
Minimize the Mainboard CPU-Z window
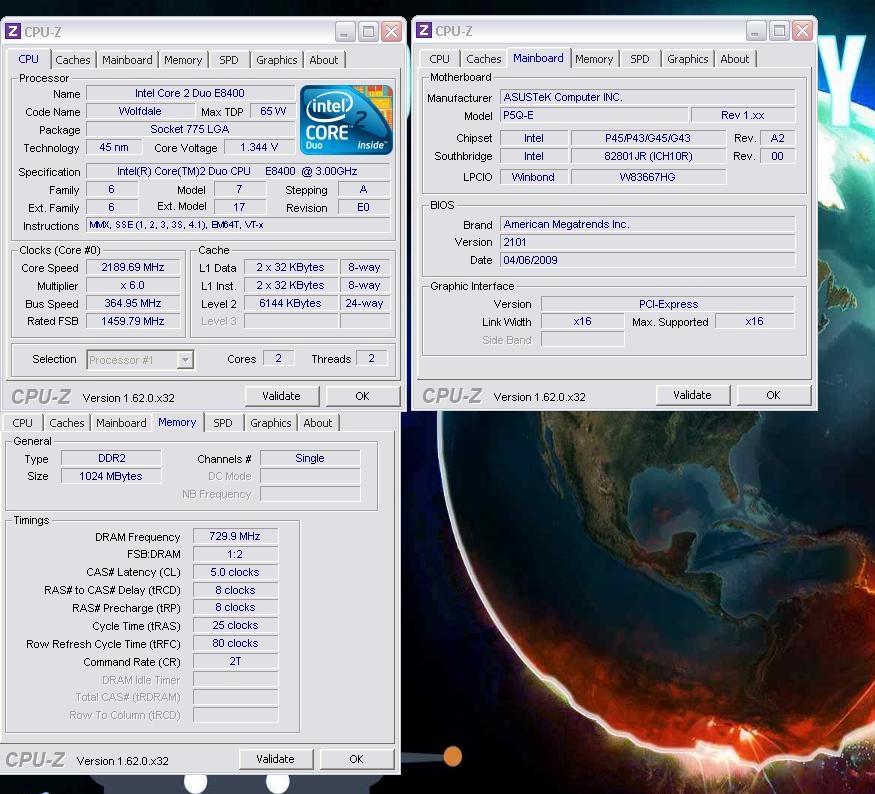pos(757,31)
